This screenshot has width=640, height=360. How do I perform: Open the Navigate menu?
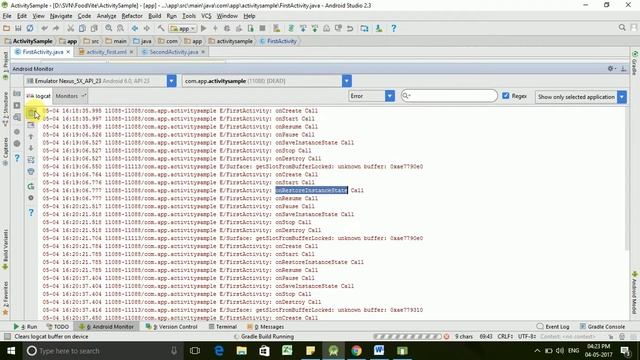61,16
